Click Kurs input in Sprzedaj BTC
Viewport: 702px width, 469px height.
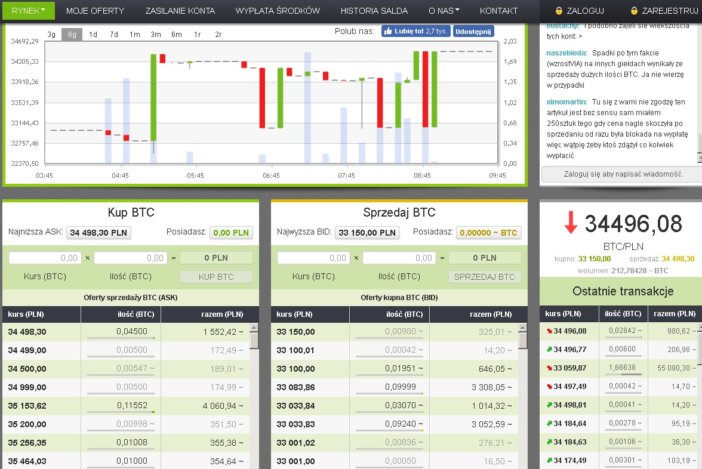tap(313, 258)
